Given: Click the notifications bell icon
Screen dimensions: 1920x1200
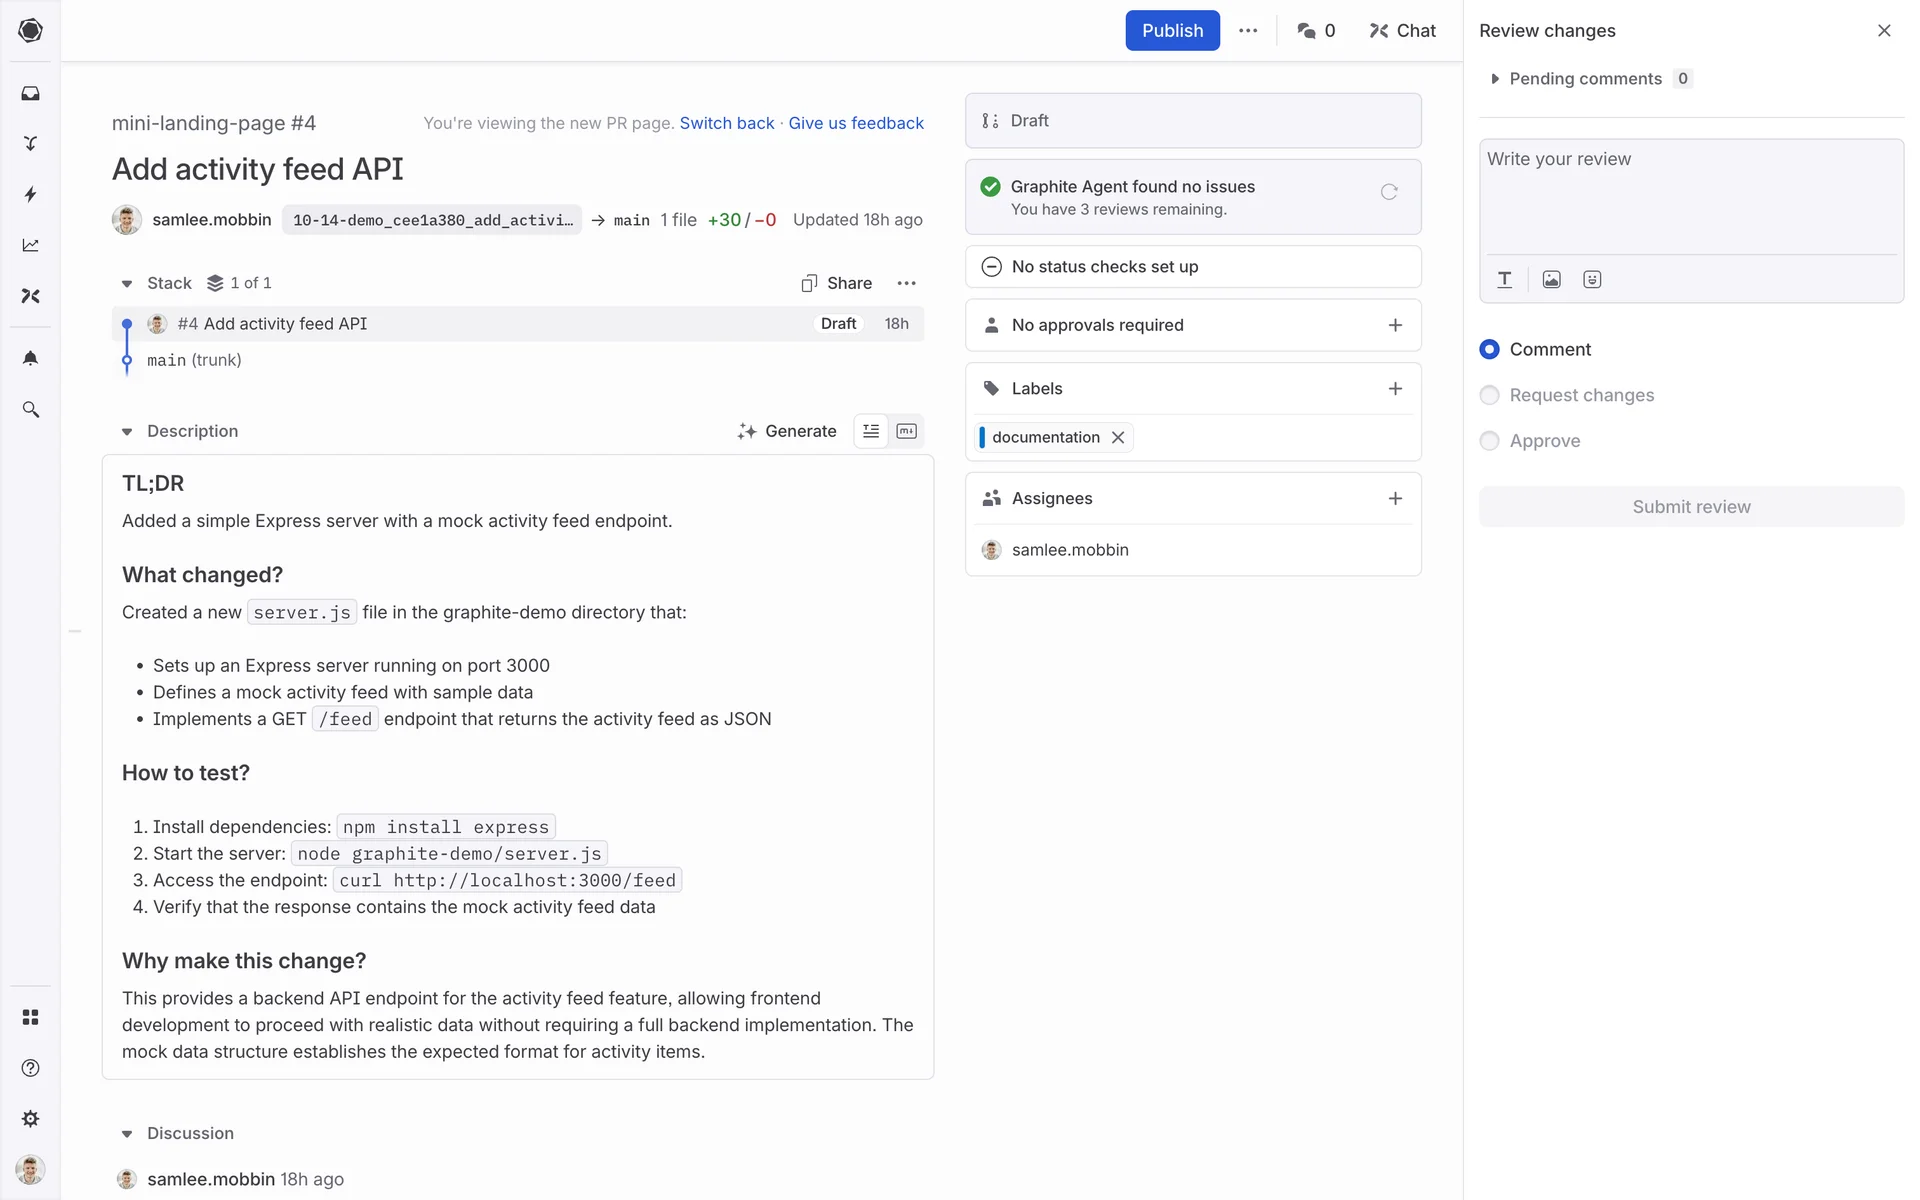Looking at the screenshot, I should click(x=30, y=358).
